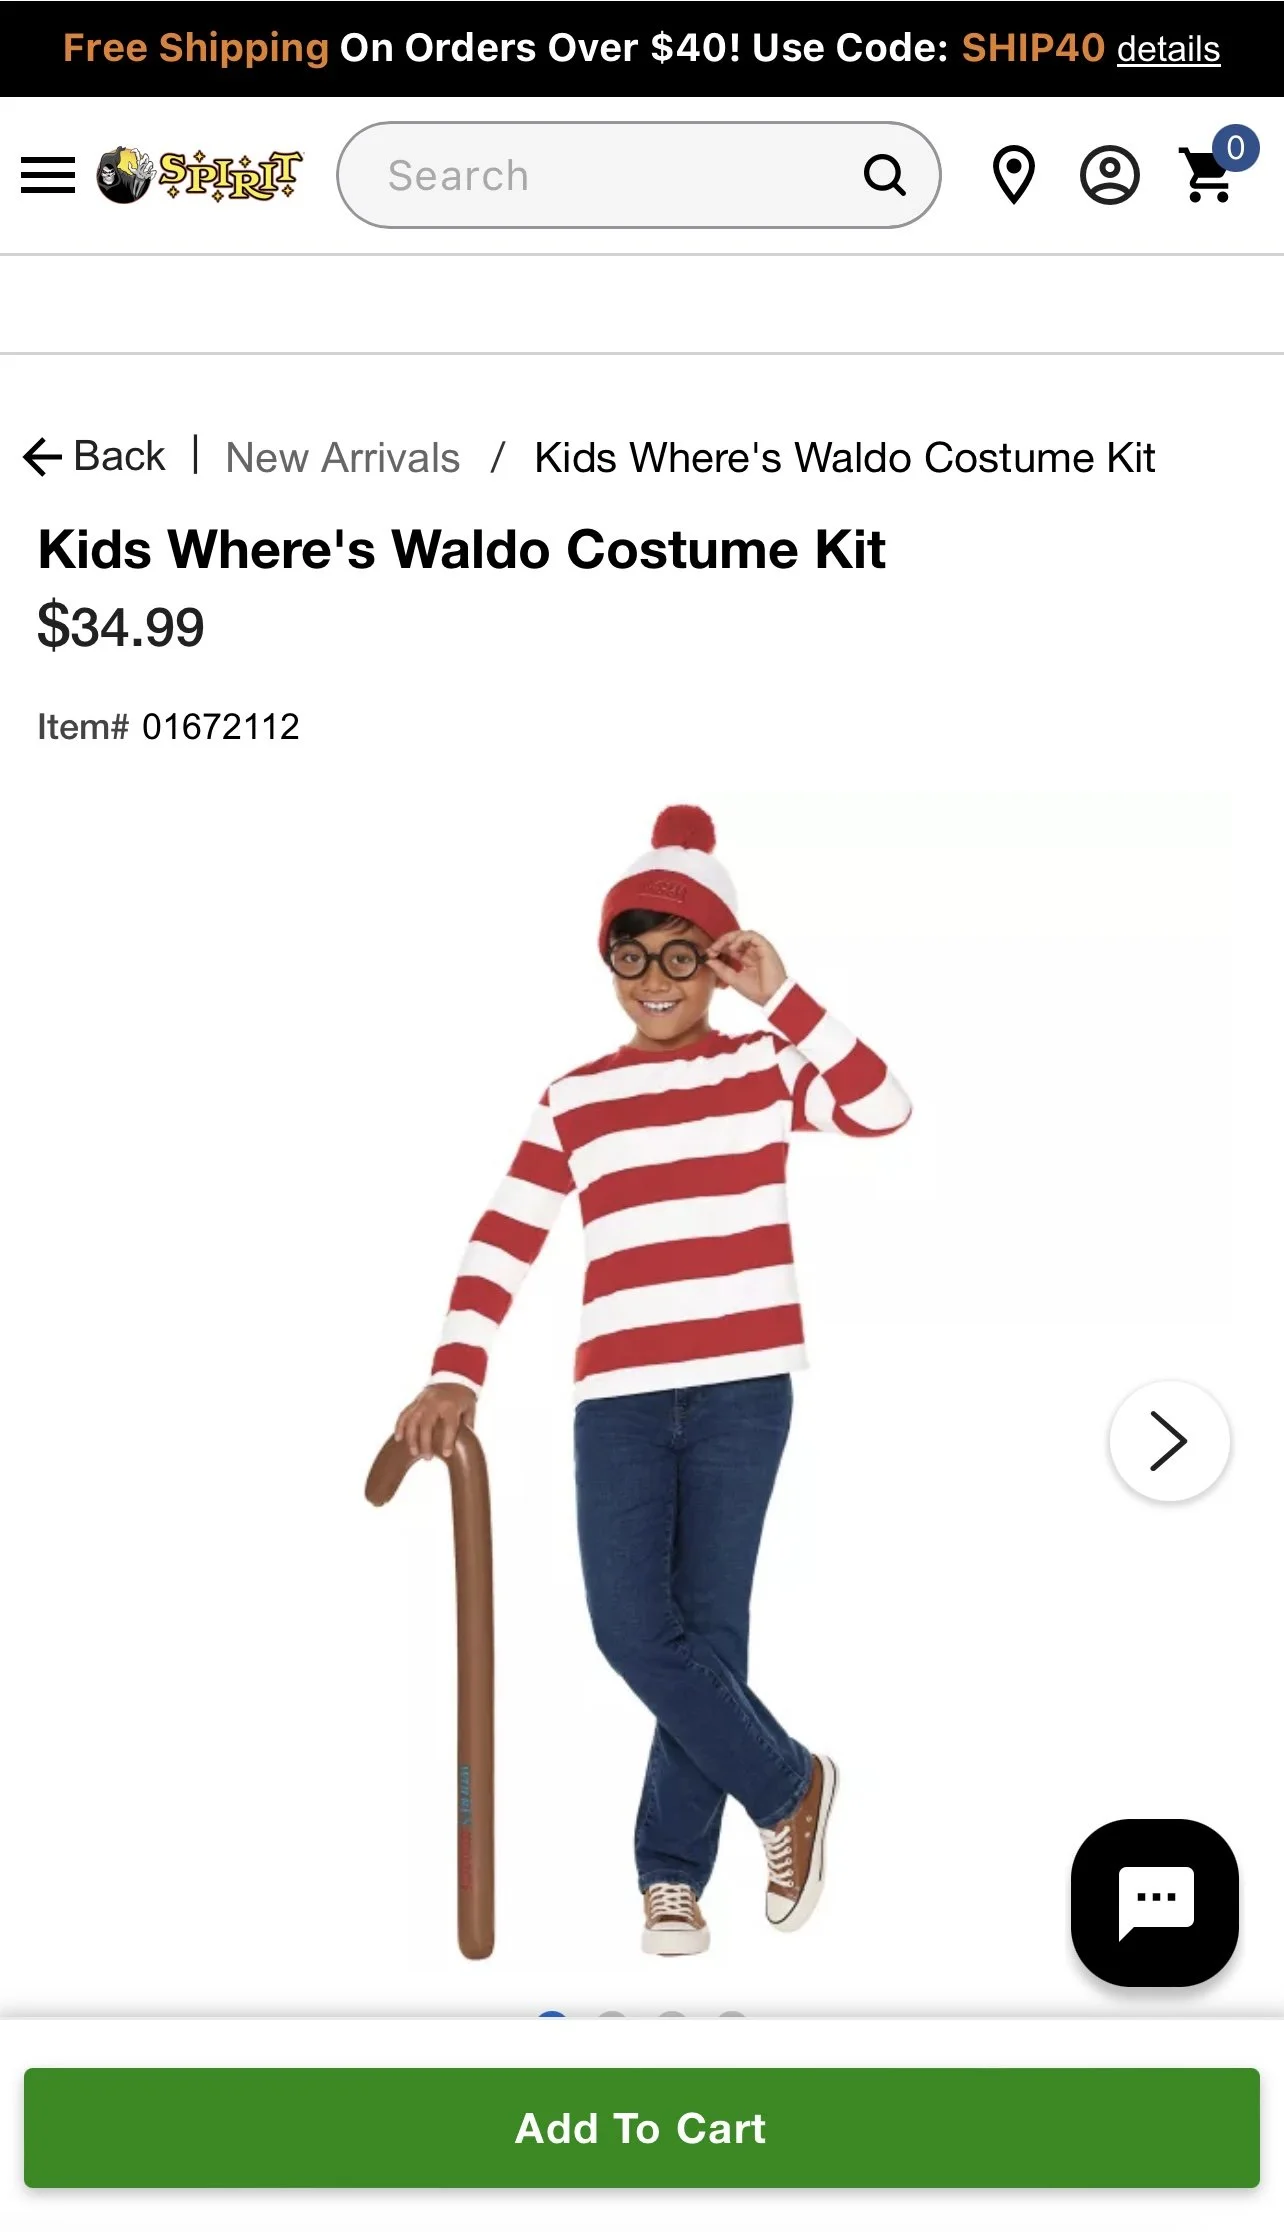
Task: Click the cart item count badge
Action: [x=1235, y=148]
